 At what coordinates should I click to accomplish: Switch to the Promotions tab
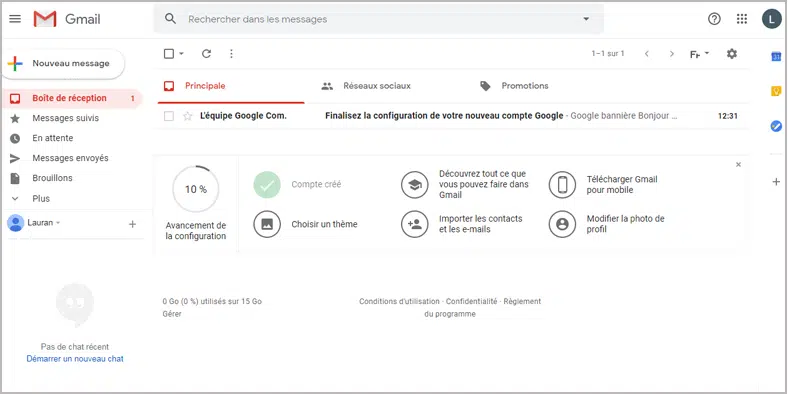525,86
